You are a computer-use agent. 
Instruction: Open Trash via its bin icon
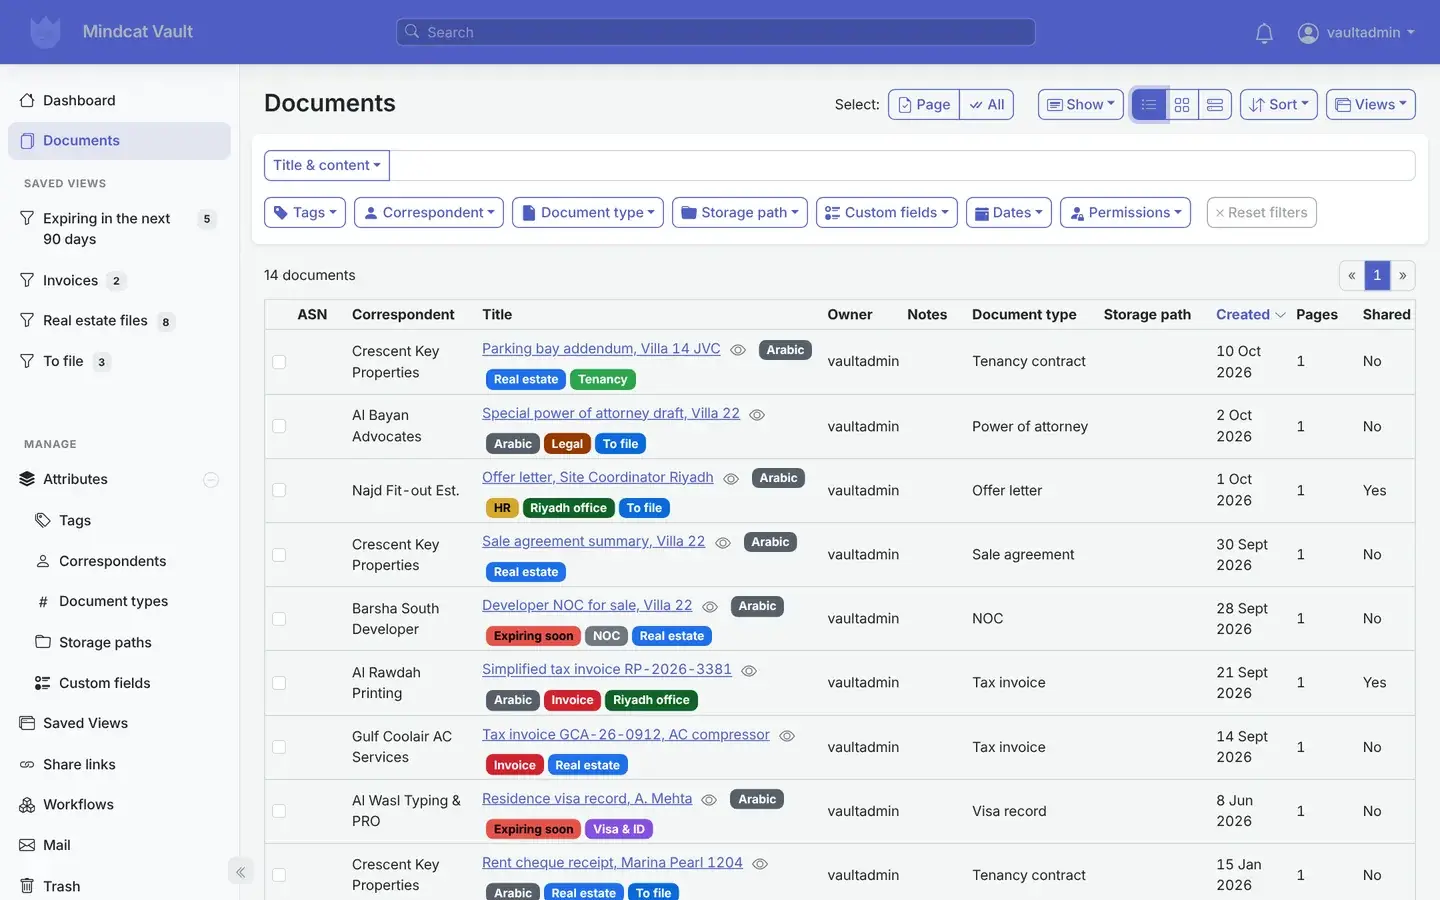[x=27, y=886]
